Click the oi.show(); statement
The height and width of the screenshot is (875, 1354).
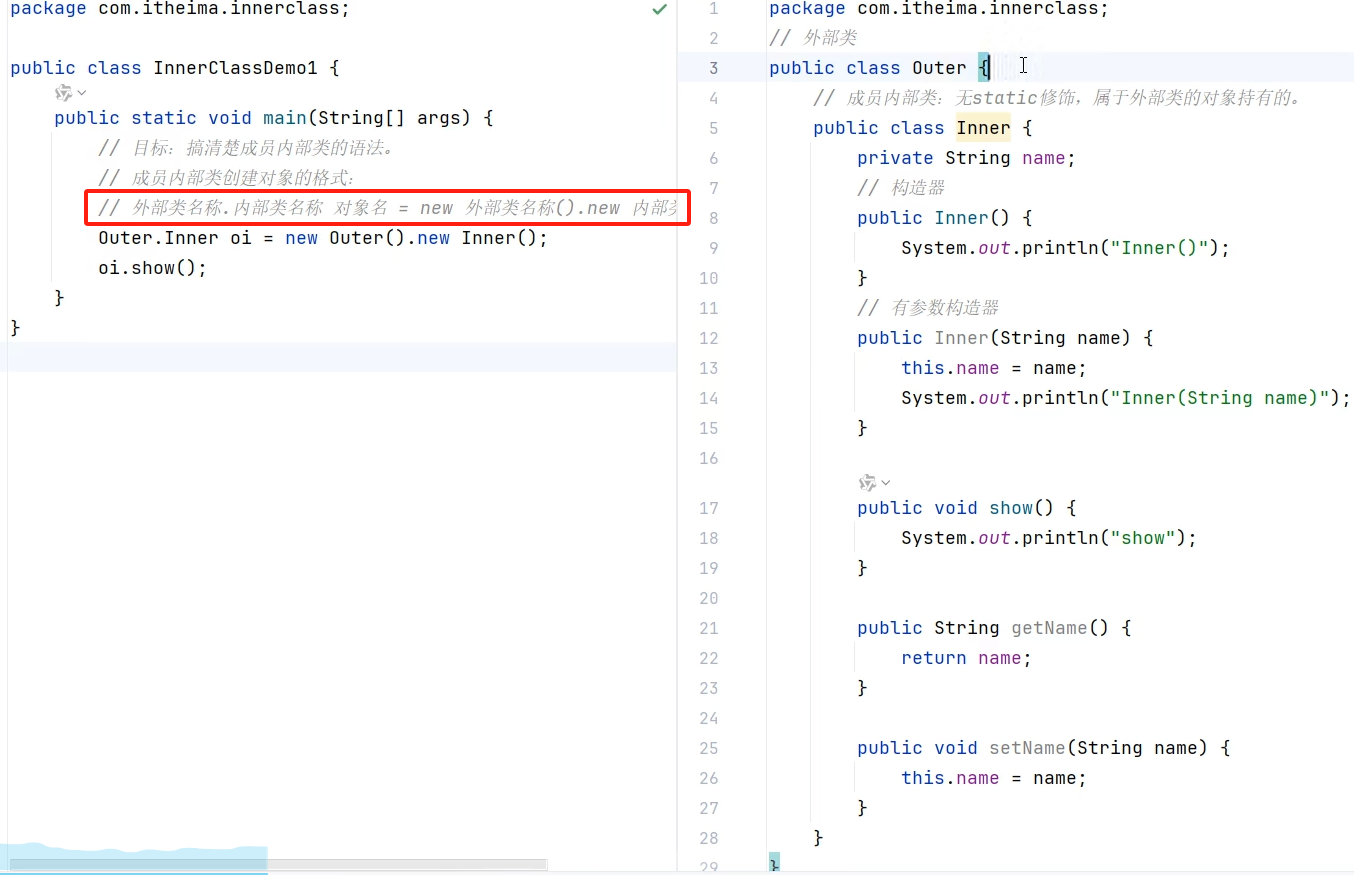coord(152,268)
